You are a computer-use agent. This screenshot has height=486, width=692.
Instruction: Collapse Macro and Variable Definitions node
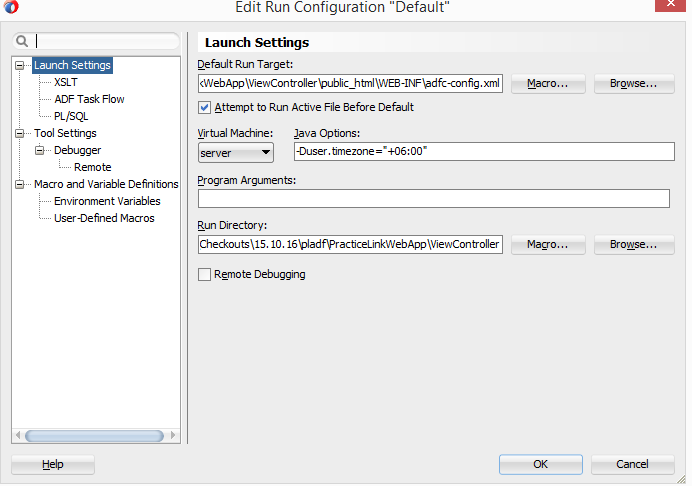point(19,184)
